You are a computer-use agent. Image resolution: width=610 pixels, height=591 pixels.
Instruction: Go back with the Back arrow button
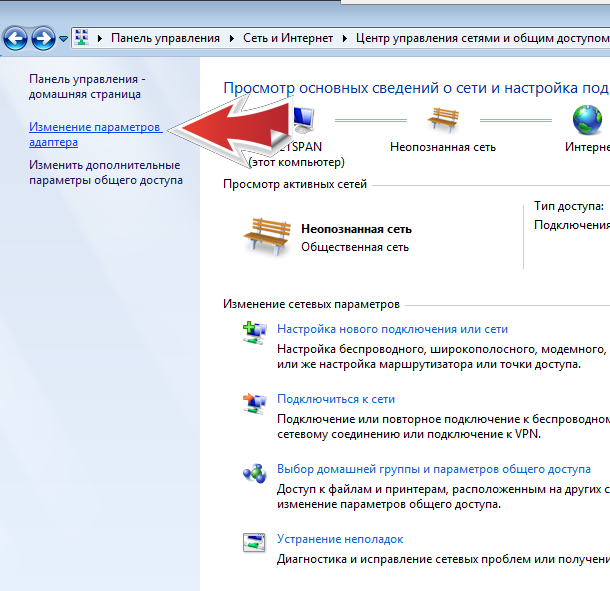pyautogui.click(x=15, y=39)
